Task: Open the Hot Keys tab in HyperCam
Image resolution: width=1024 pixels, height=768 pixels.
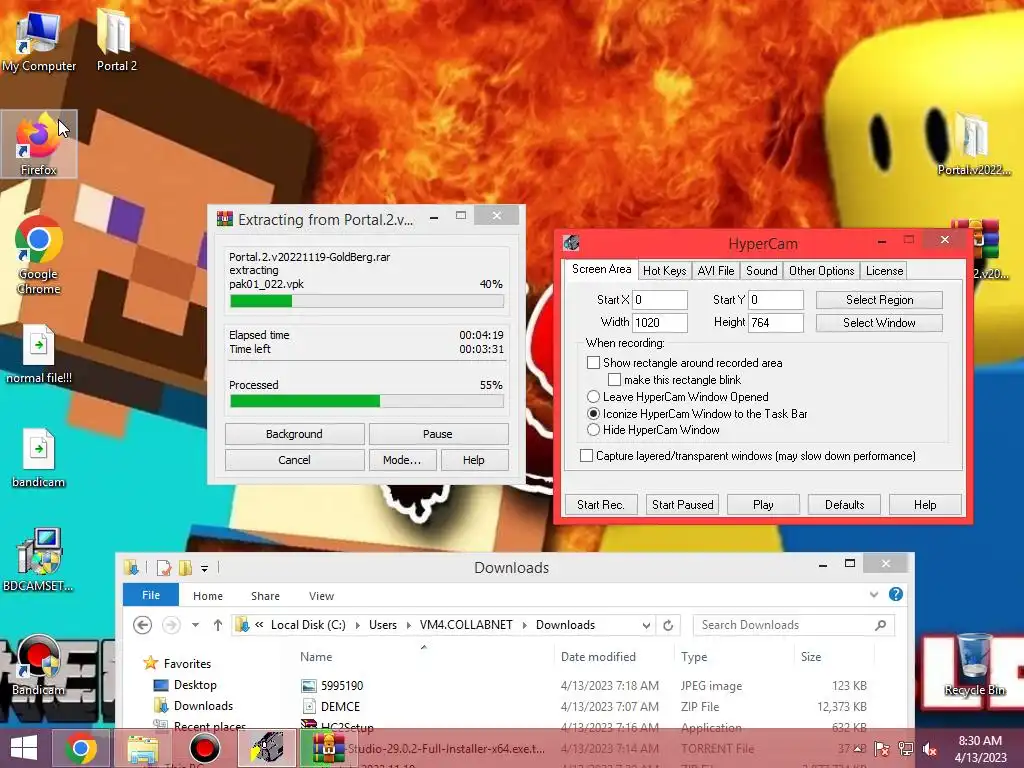Action: tap(664, 271)
